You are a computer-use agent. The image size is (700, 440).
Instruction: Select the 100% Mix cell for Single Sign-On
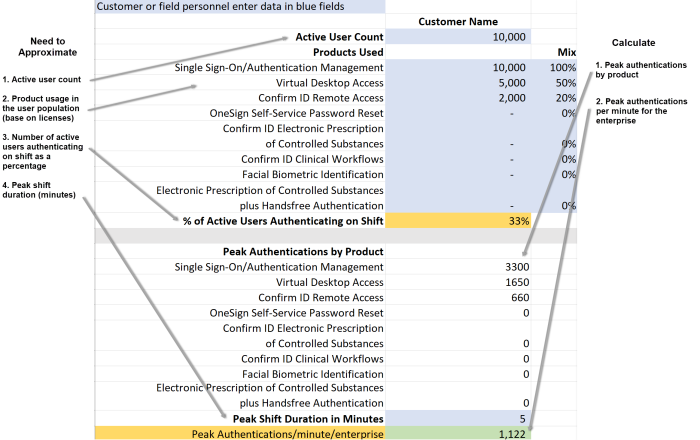pos(559,67)
